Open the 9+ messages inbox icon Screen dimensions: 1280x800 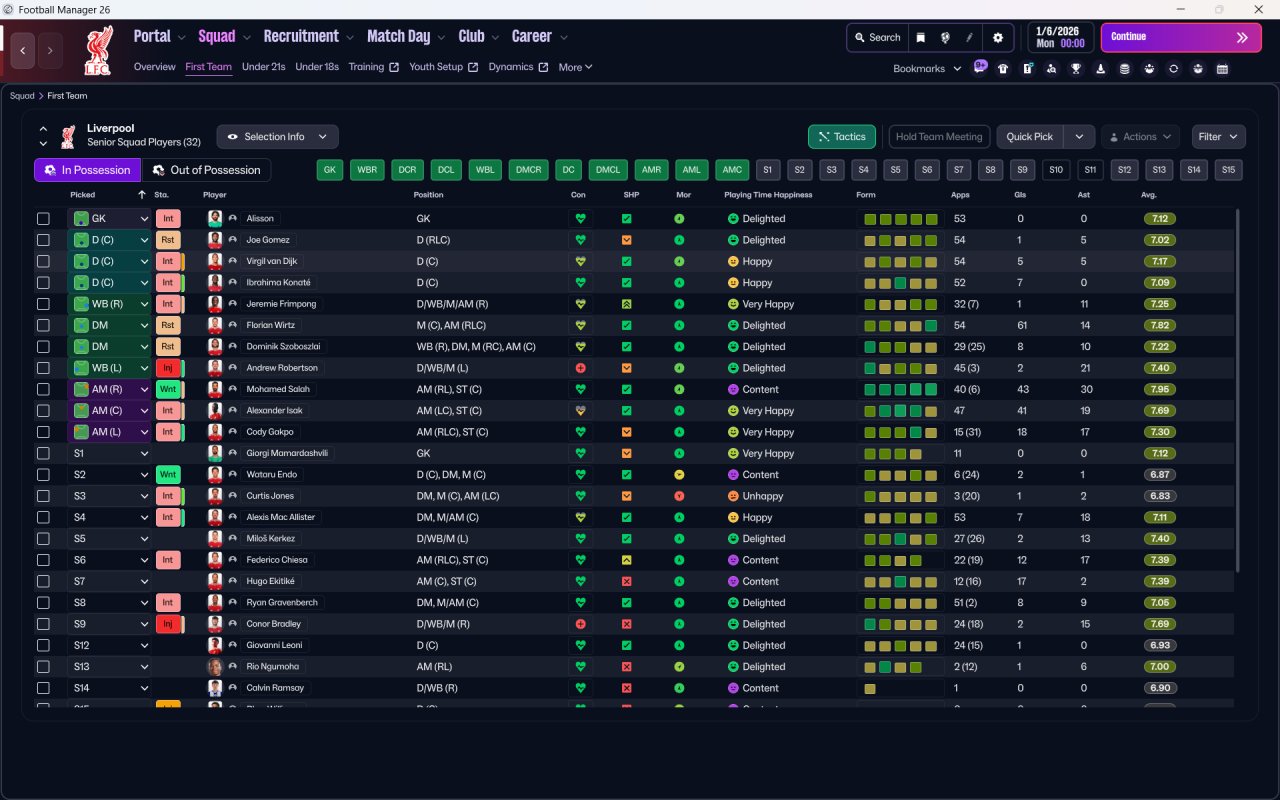point(979,68)
